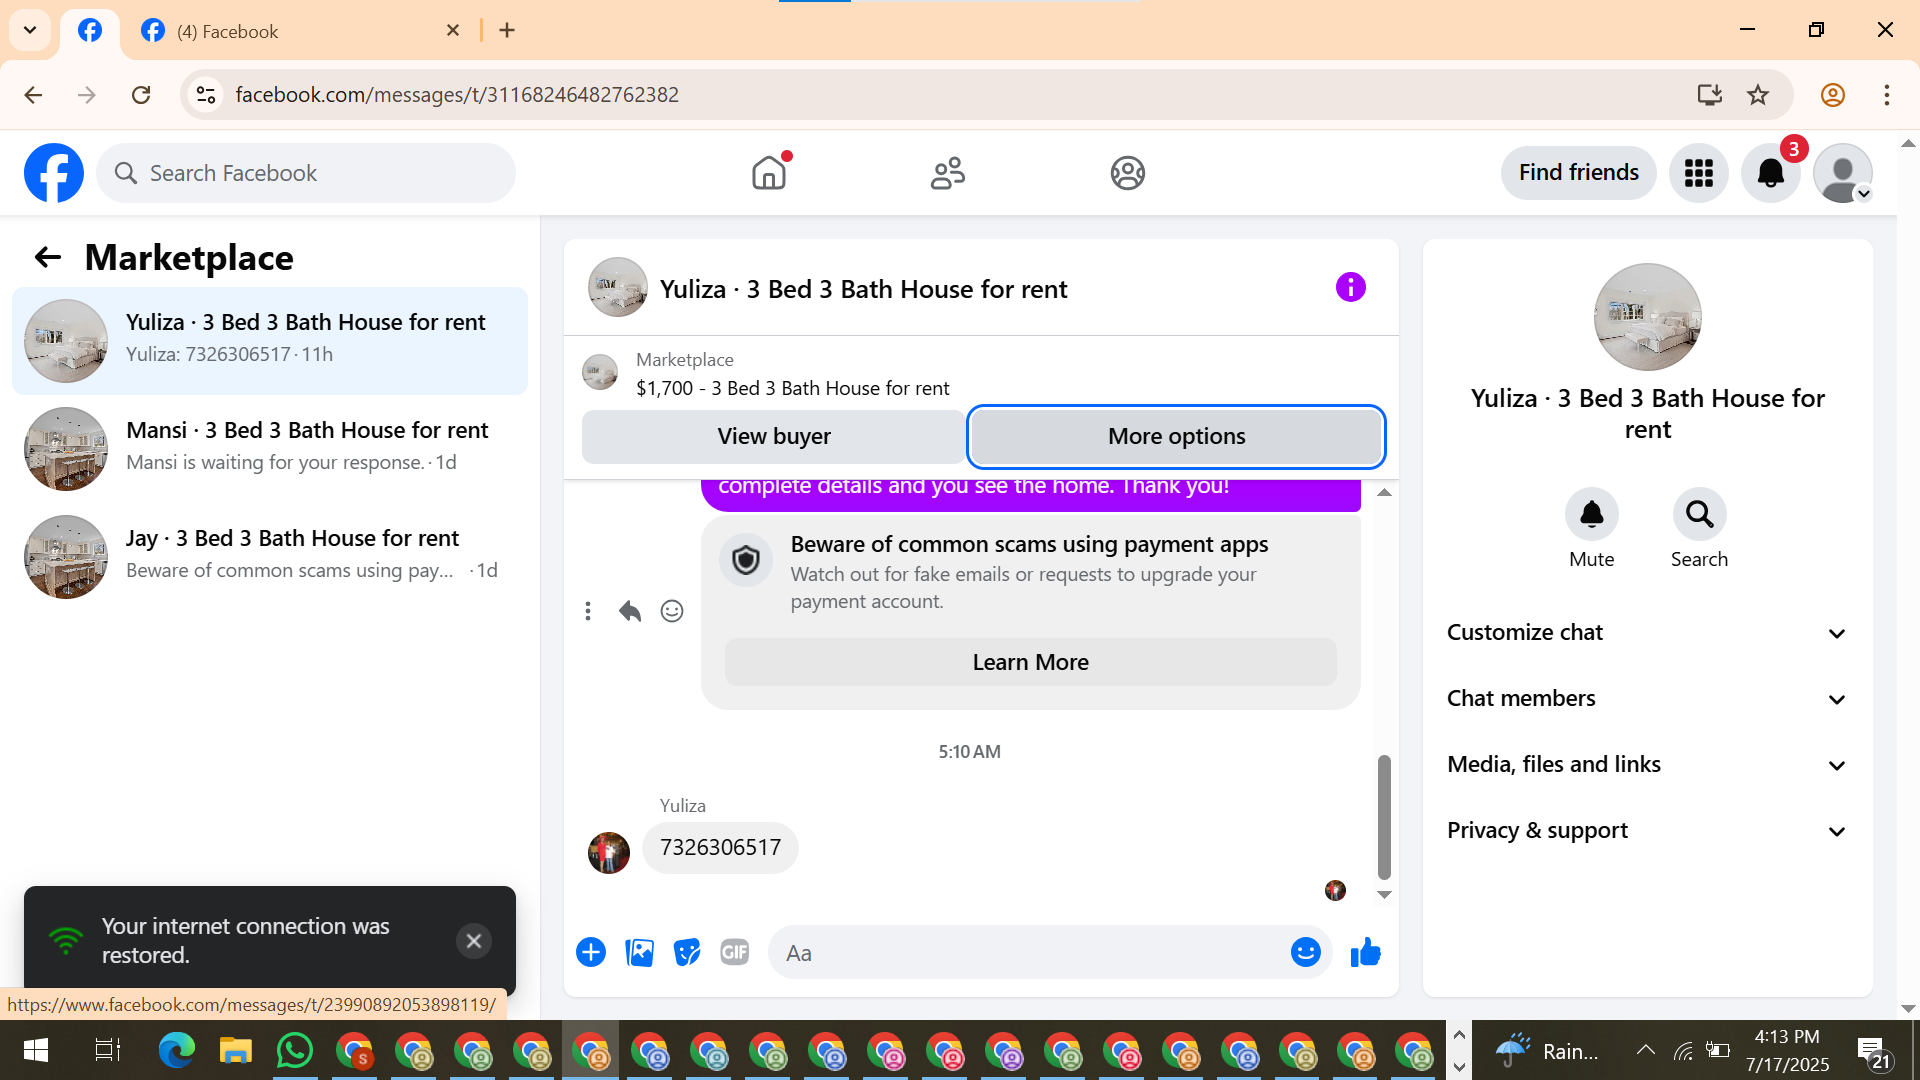The width and height of the screenshot is (1920, 1080).
Task: Expand Chat members section
Action: pyautogui.click(x=1647, y=699)
